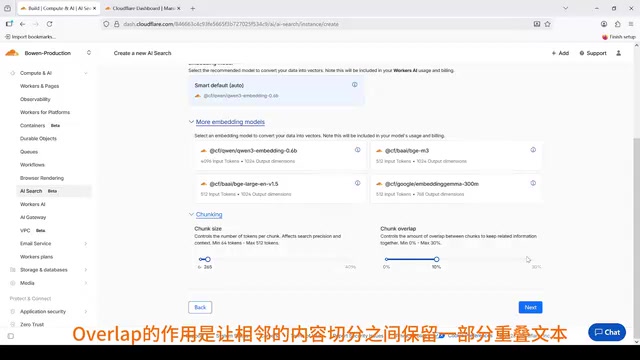Select the Smart default (auto) model
The image size is (640, 360).
tap(276, 90)
